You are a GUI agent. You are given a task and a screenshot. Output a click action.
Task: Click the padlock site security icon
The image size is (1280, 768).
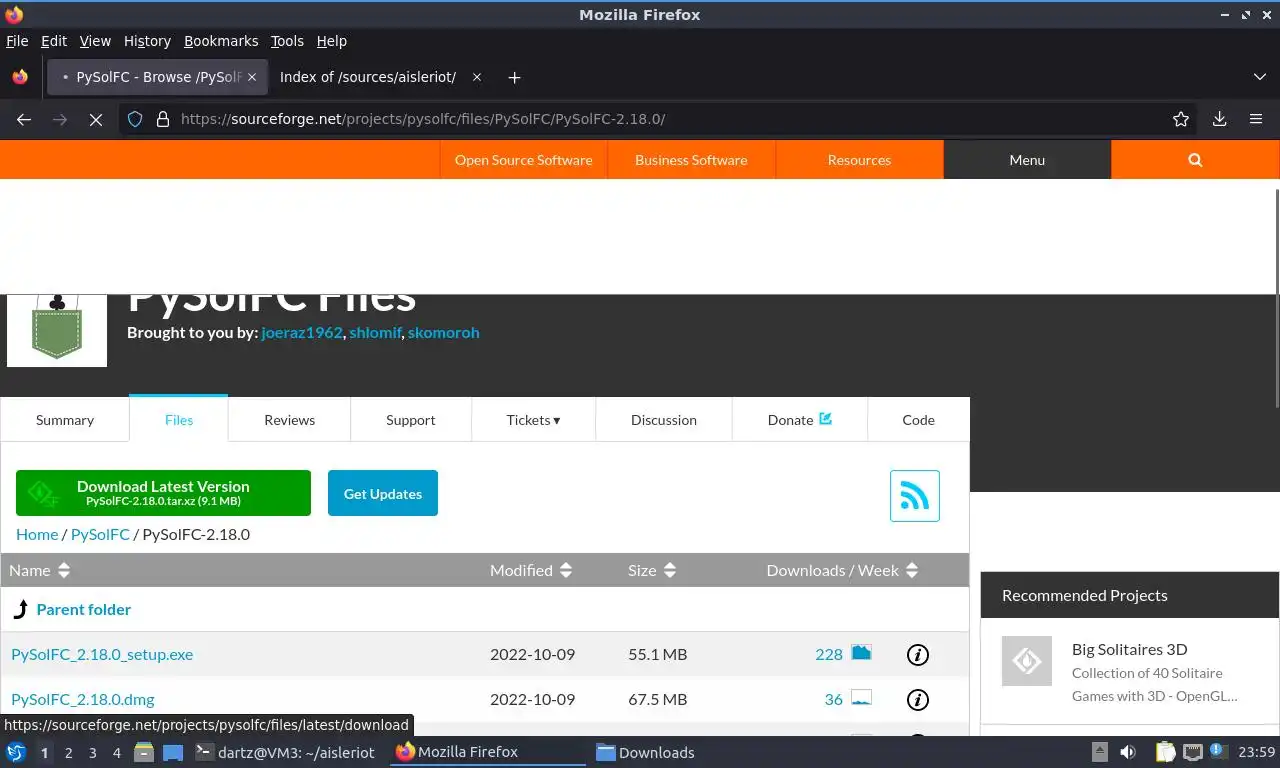tap(163, 119)
